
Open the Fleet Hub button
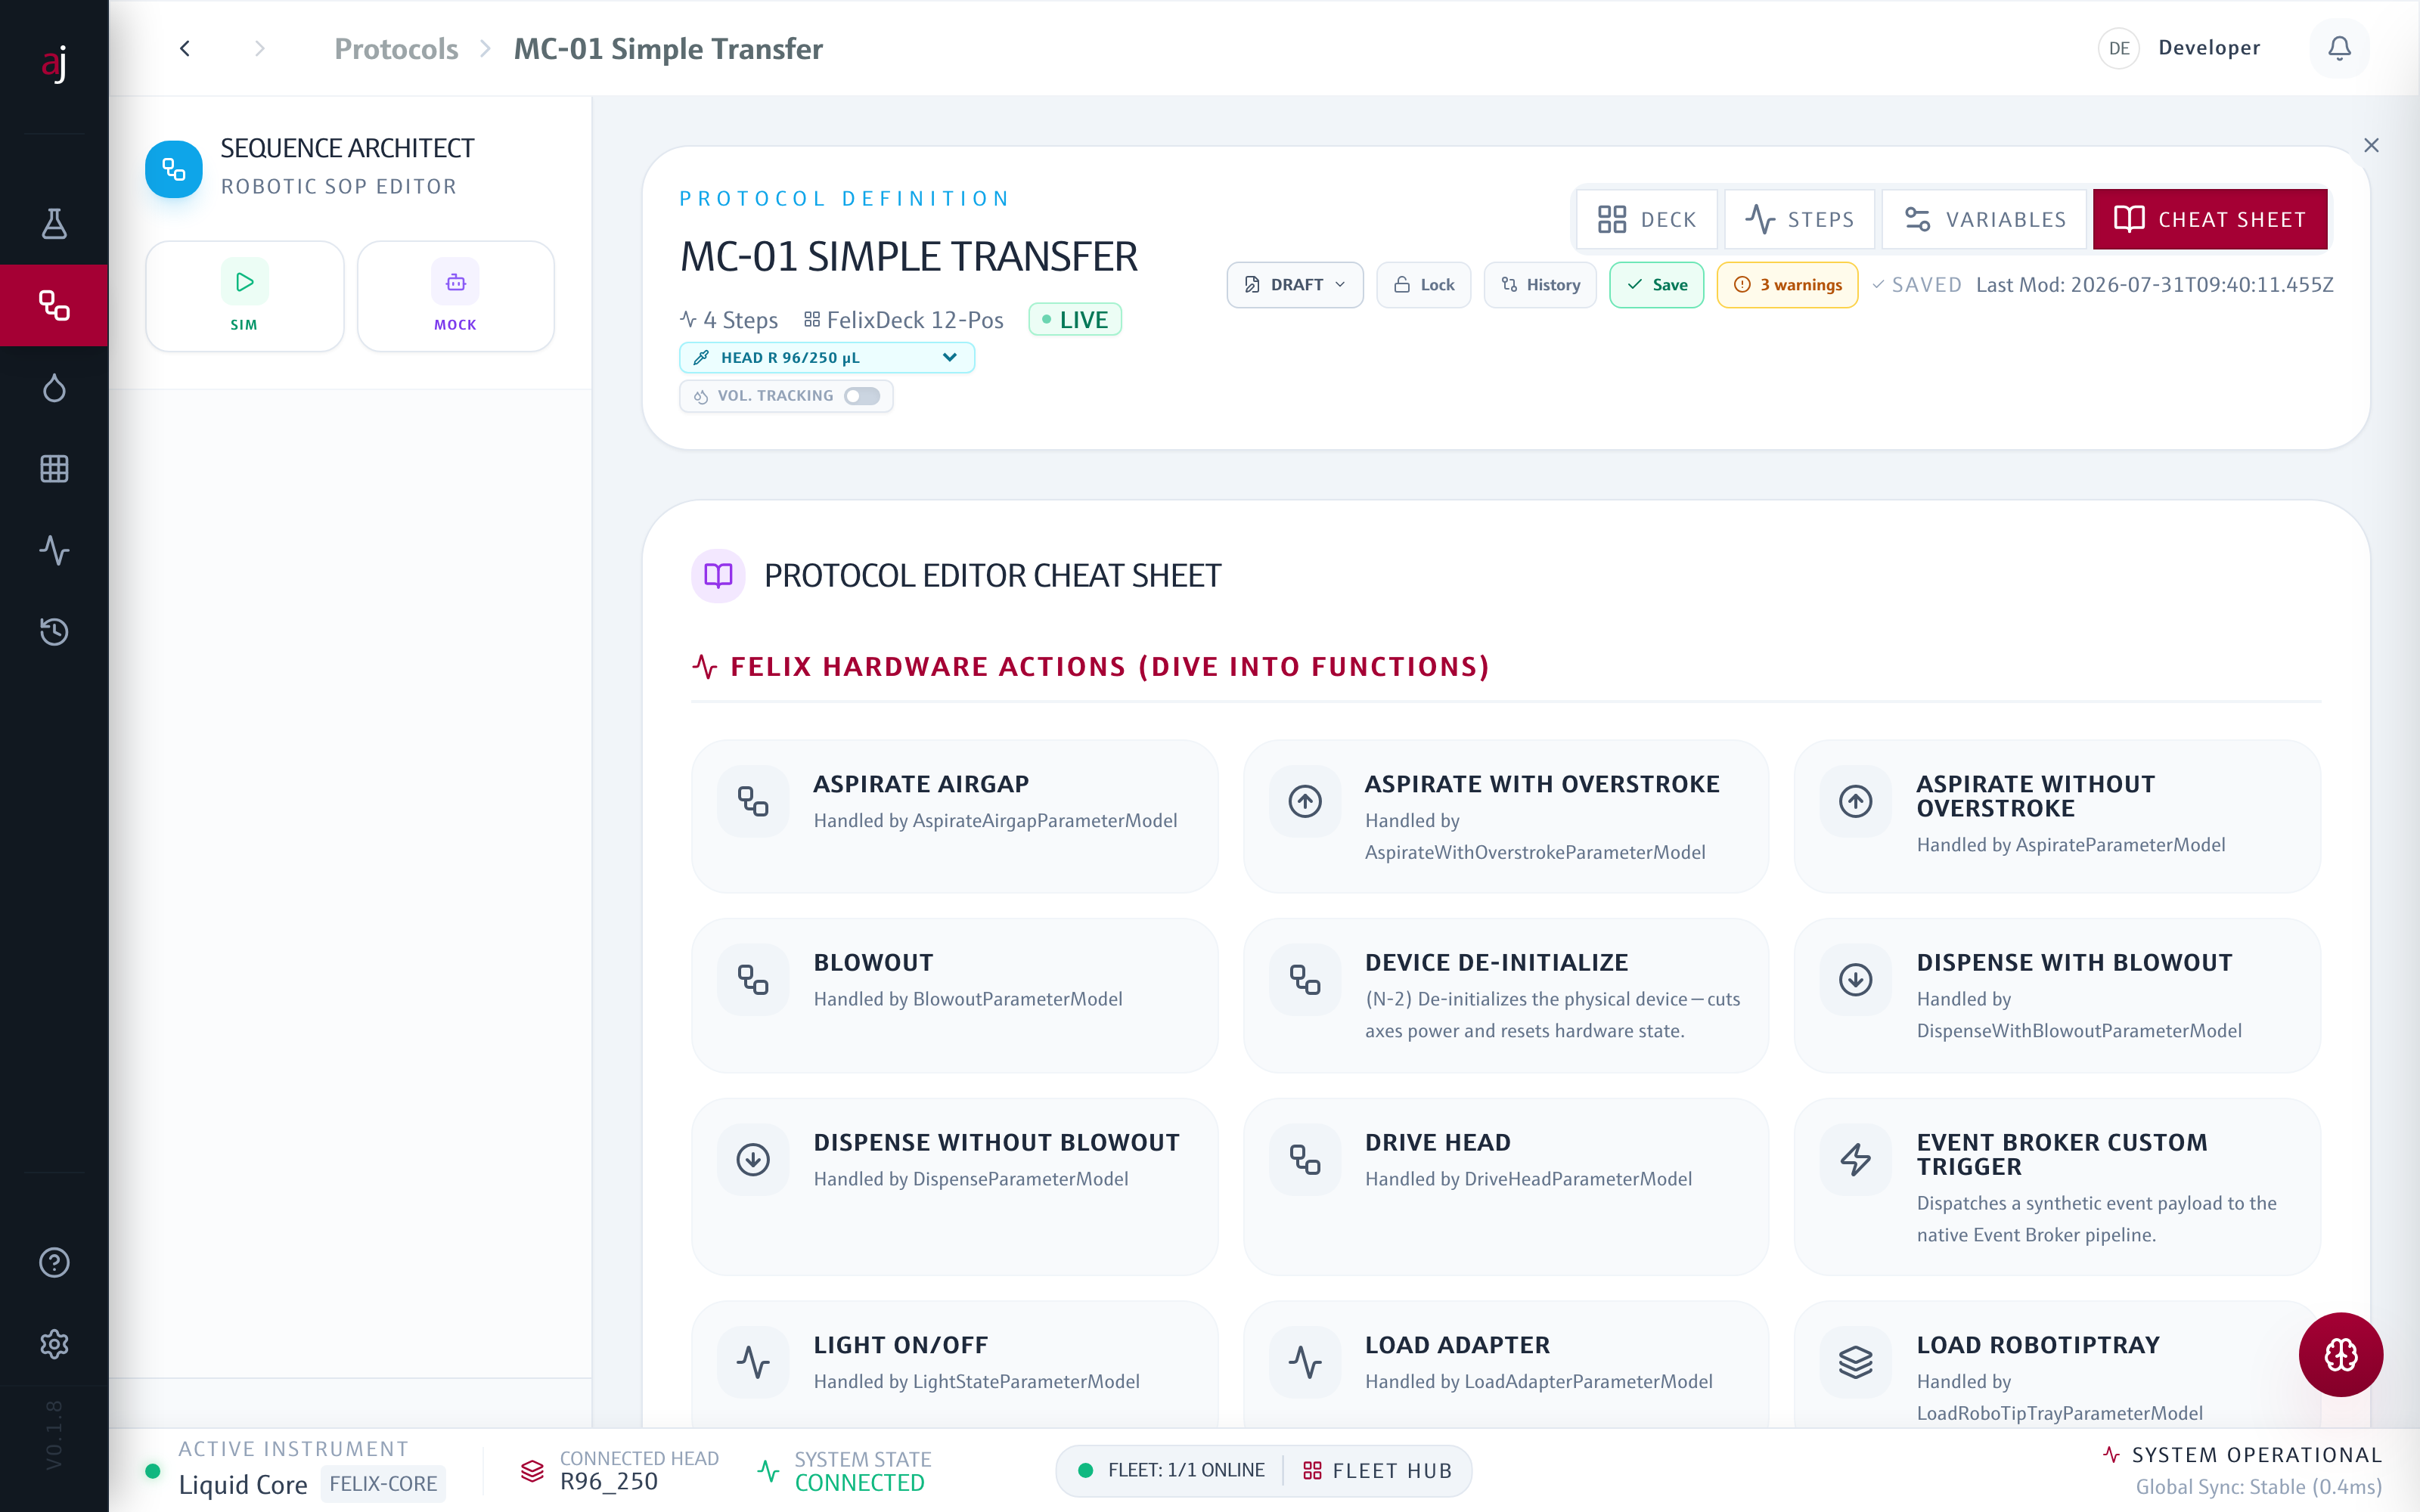point(1377,1471)
